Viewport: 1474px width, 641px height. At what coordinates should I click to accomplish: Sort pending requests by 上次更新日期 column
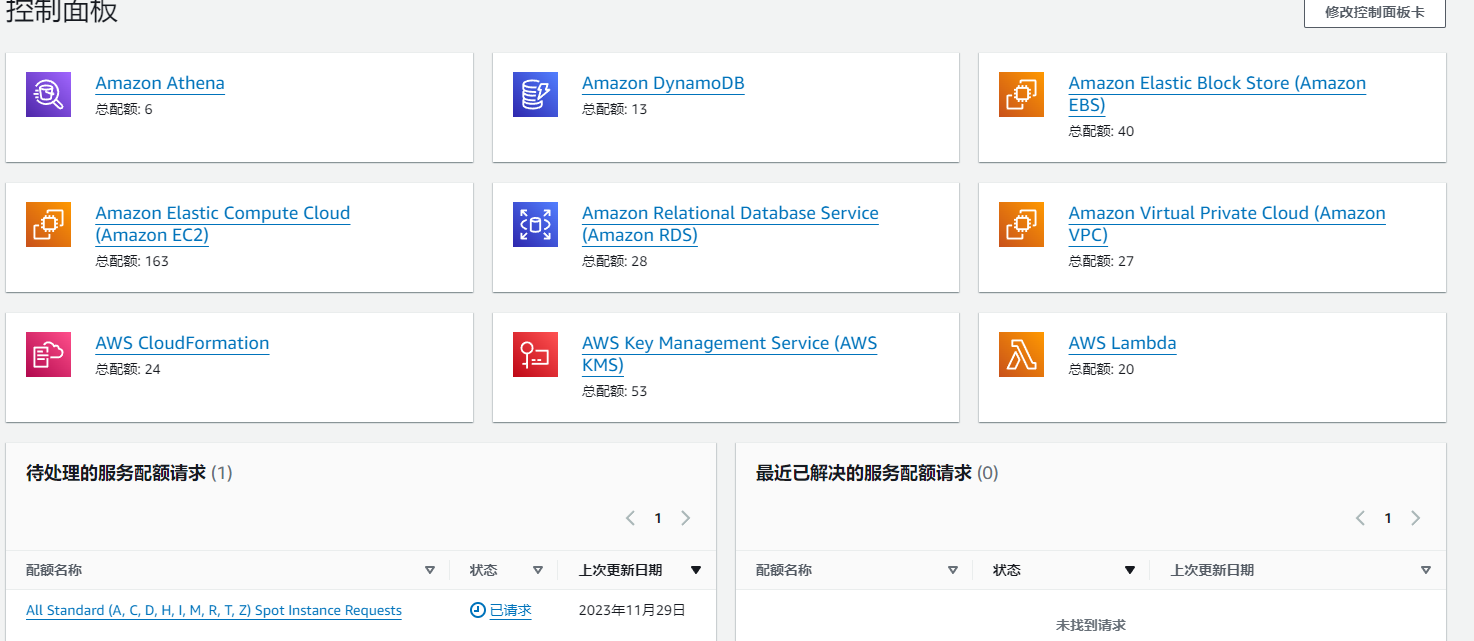click(x=696, y=570)
